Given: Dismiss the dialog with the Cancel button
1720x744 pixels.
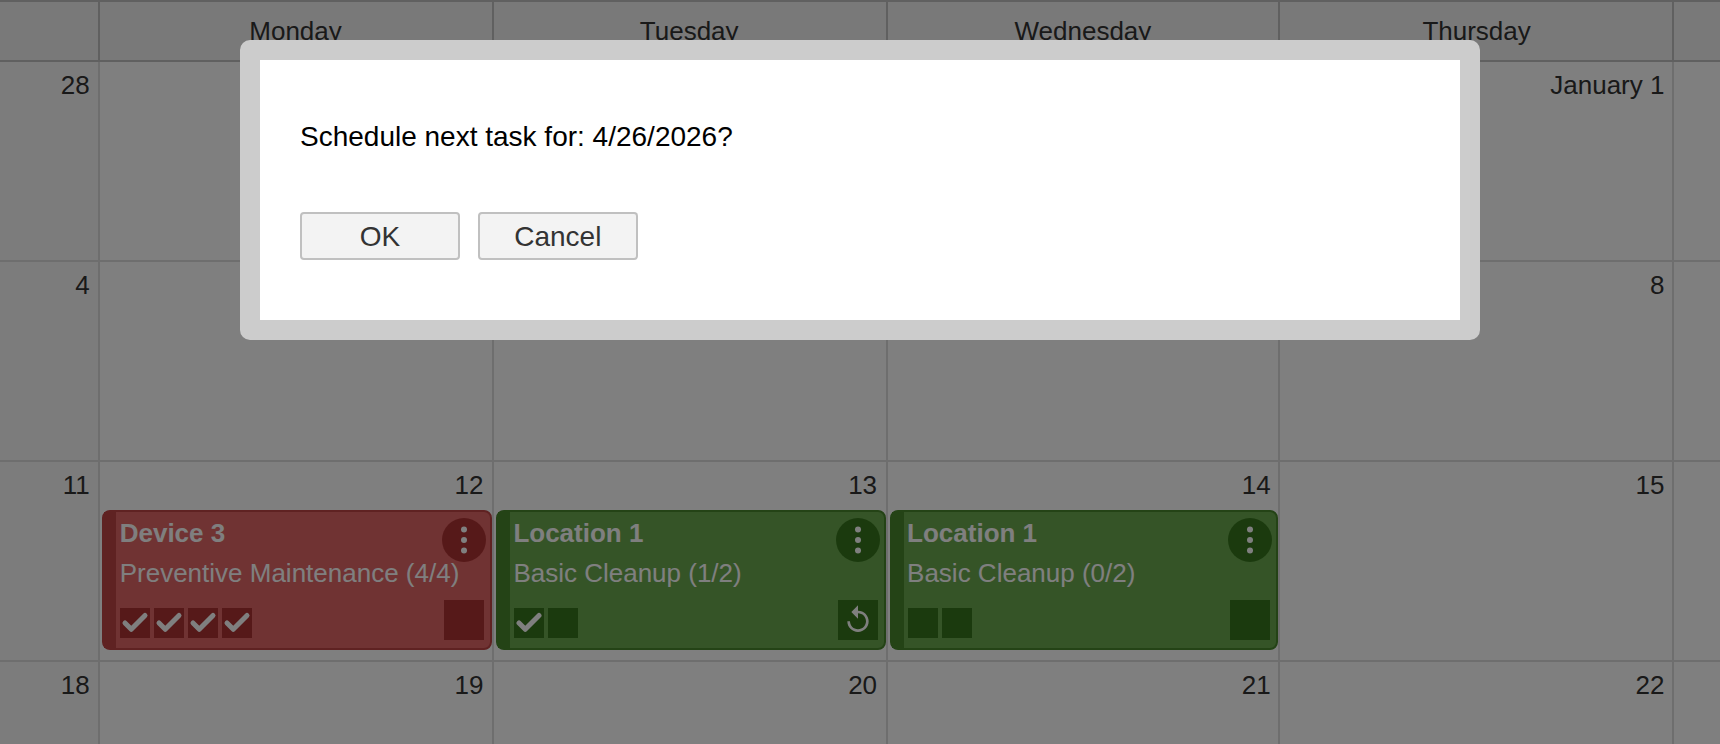Looking at the screenshot, I should [x=557, y=236].
